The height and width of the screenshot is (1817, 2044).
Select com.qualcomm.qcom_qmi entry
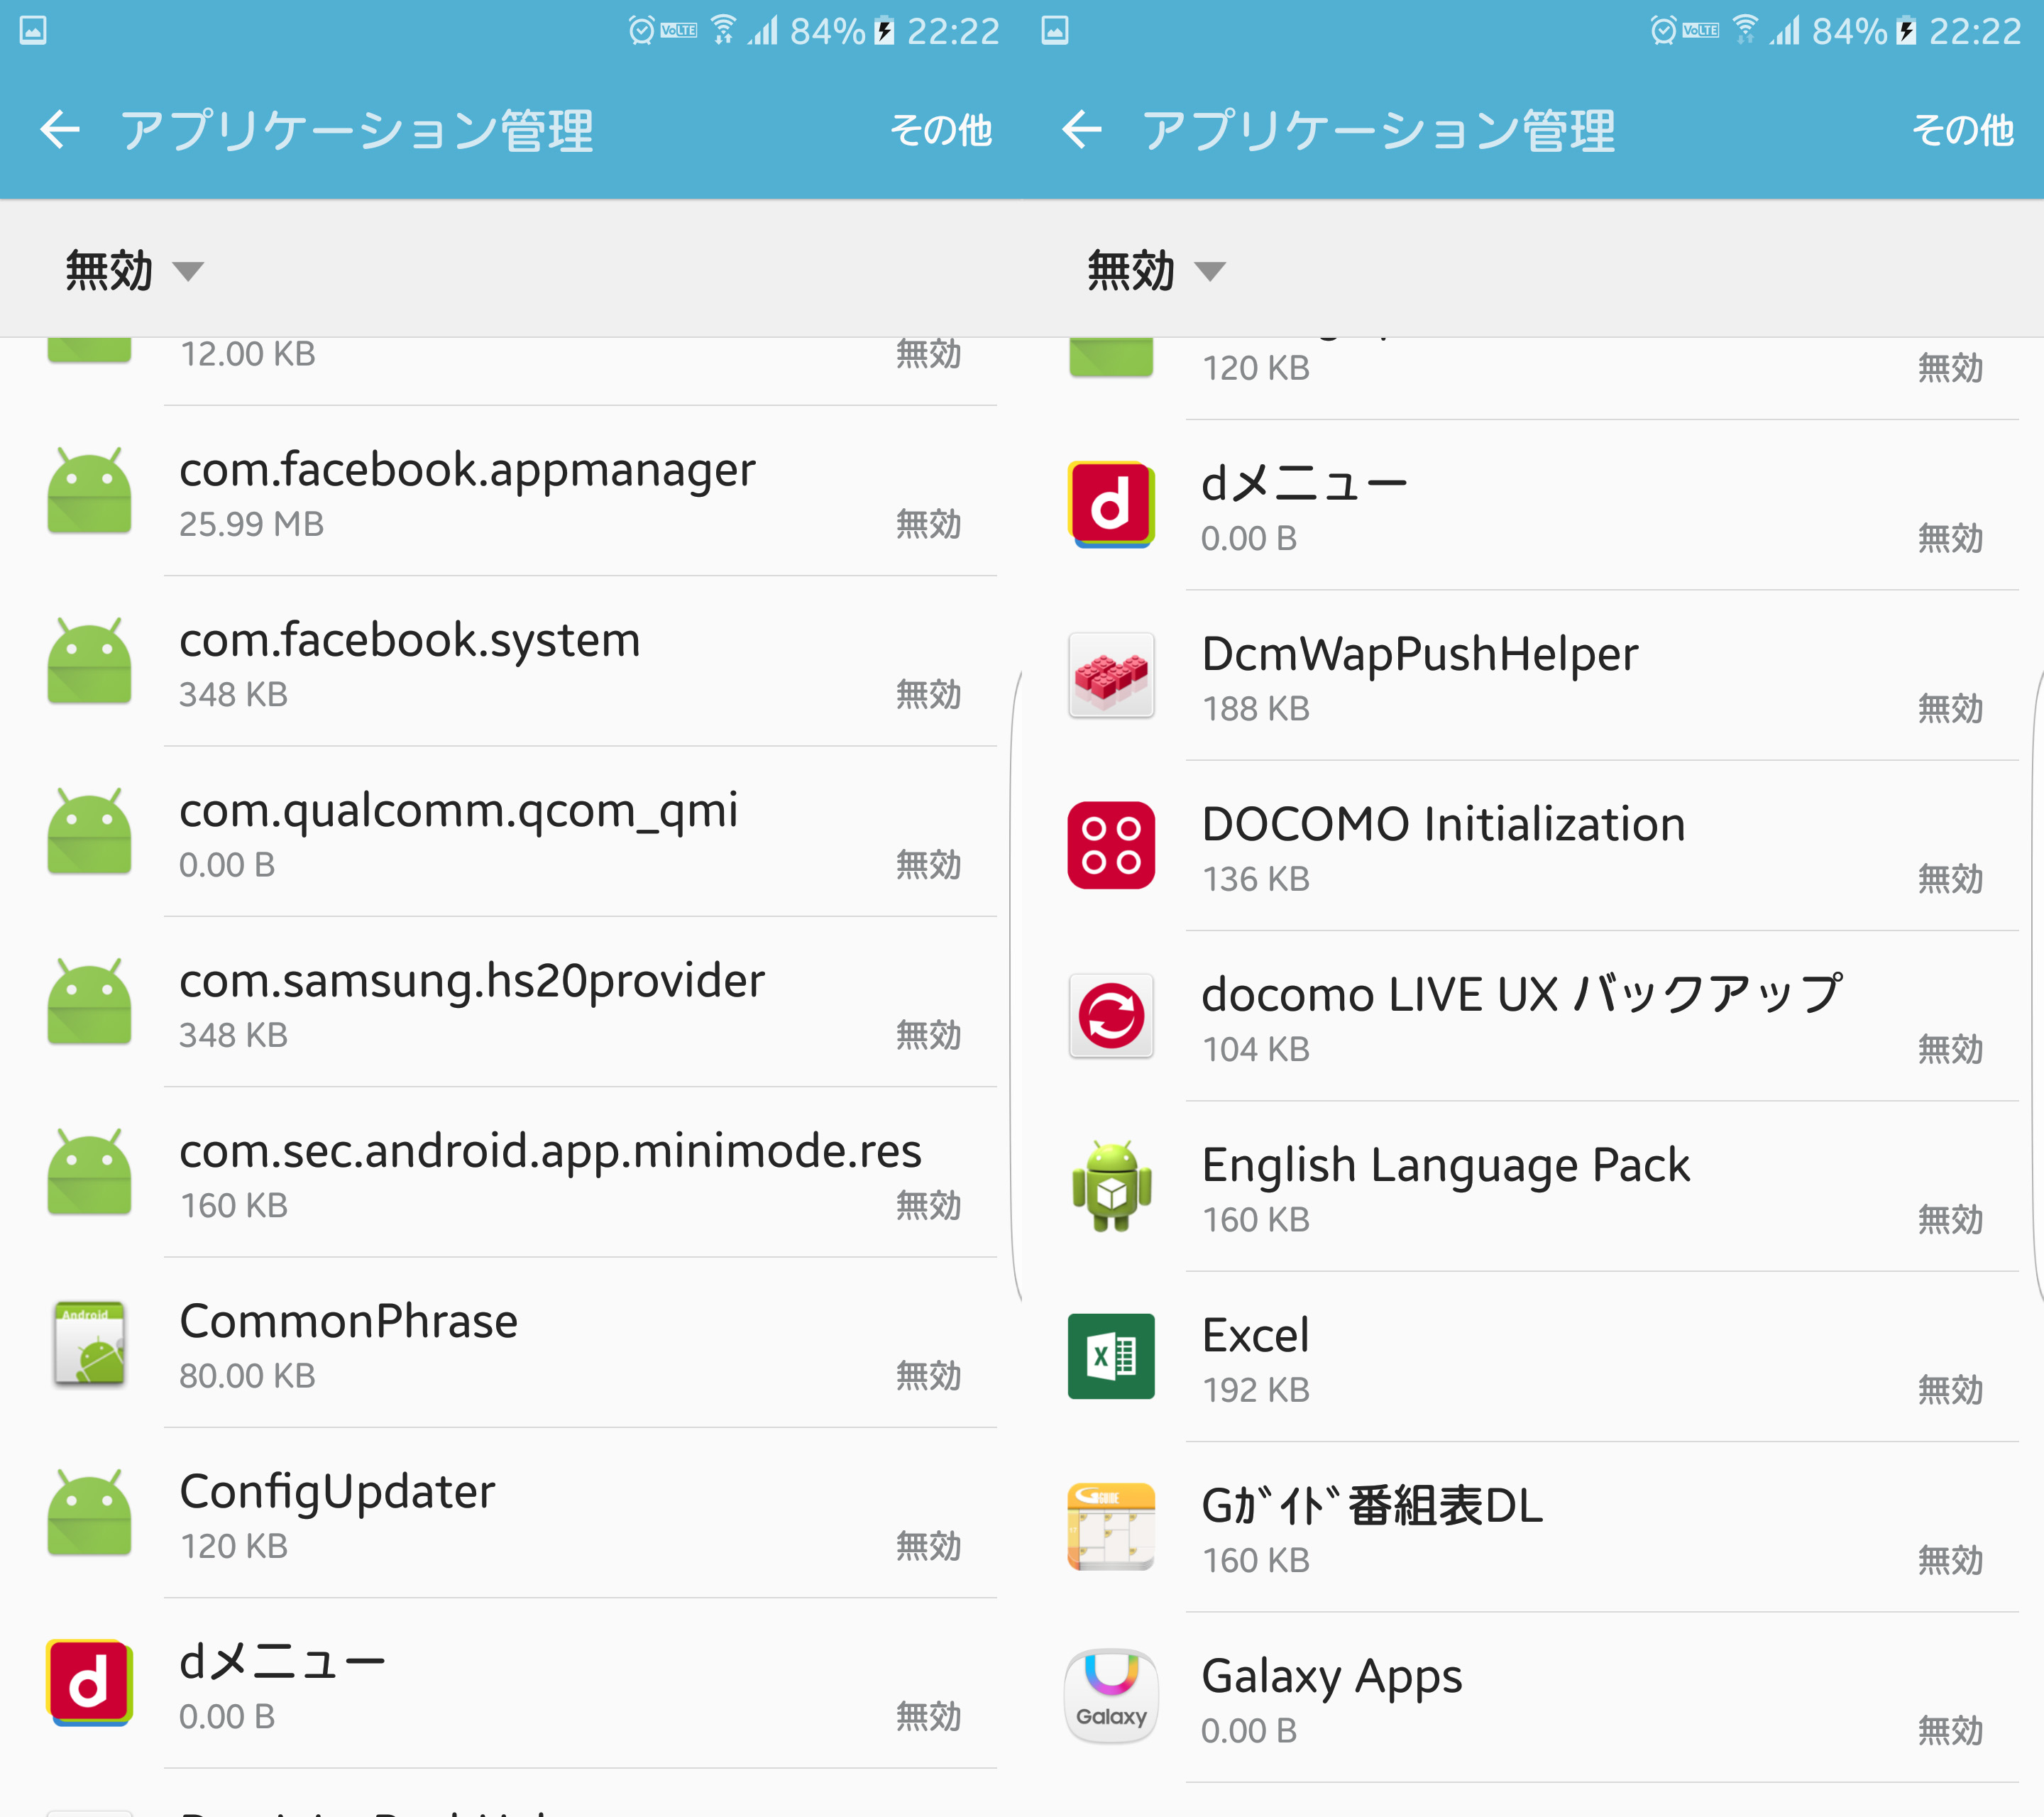[511, 832]
